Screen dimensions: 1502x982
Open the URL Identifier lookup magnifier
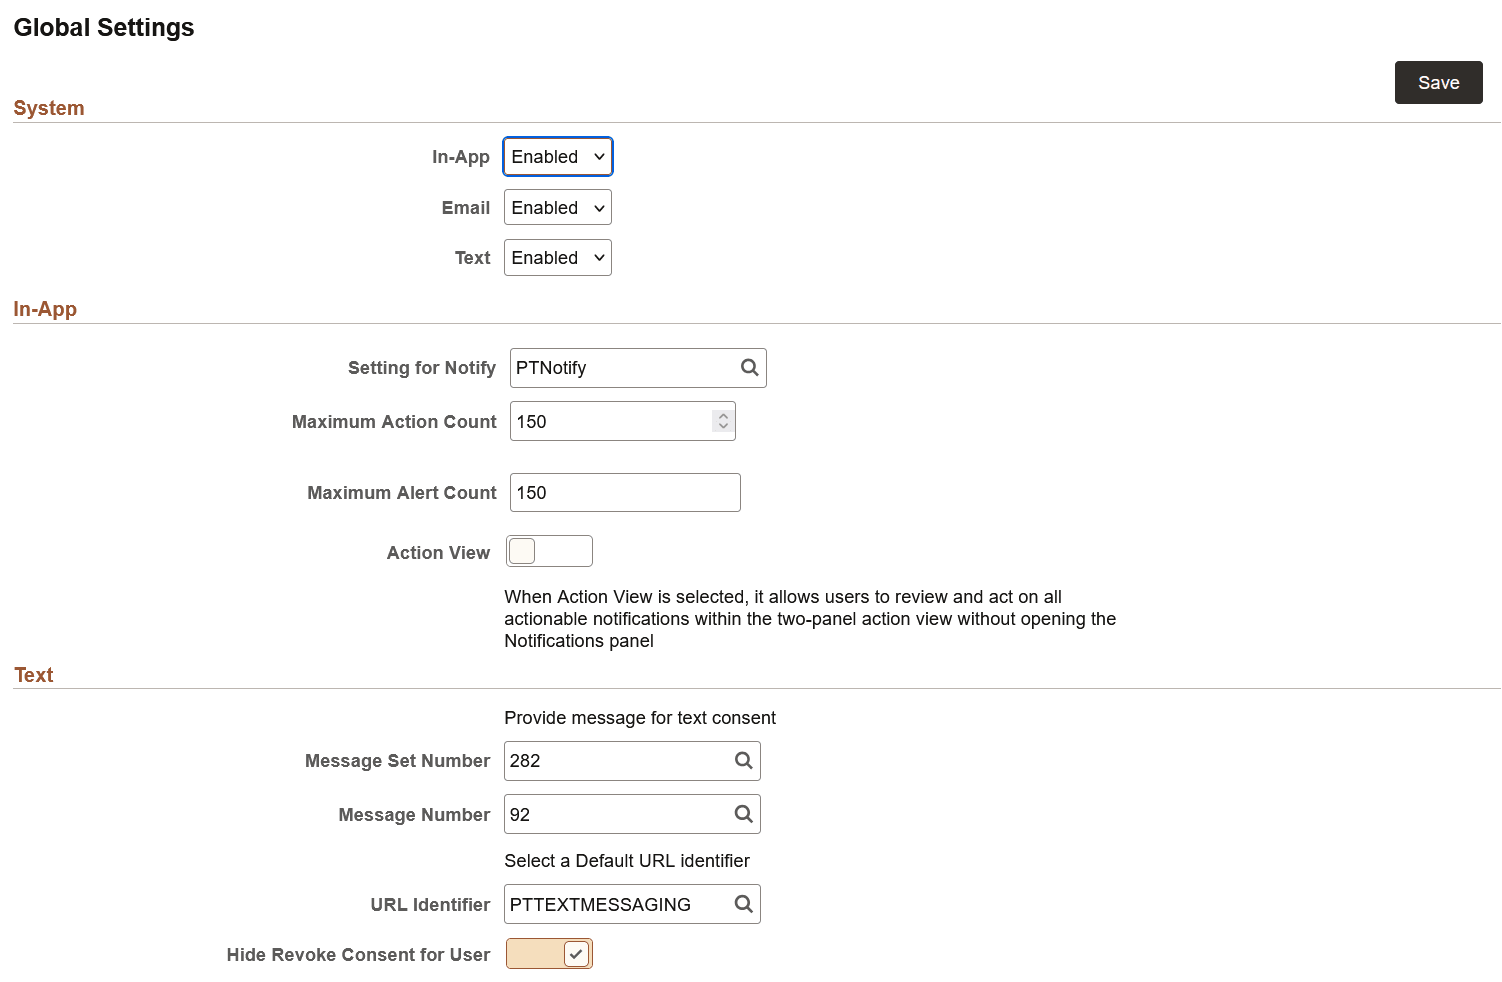pos(743,903)
